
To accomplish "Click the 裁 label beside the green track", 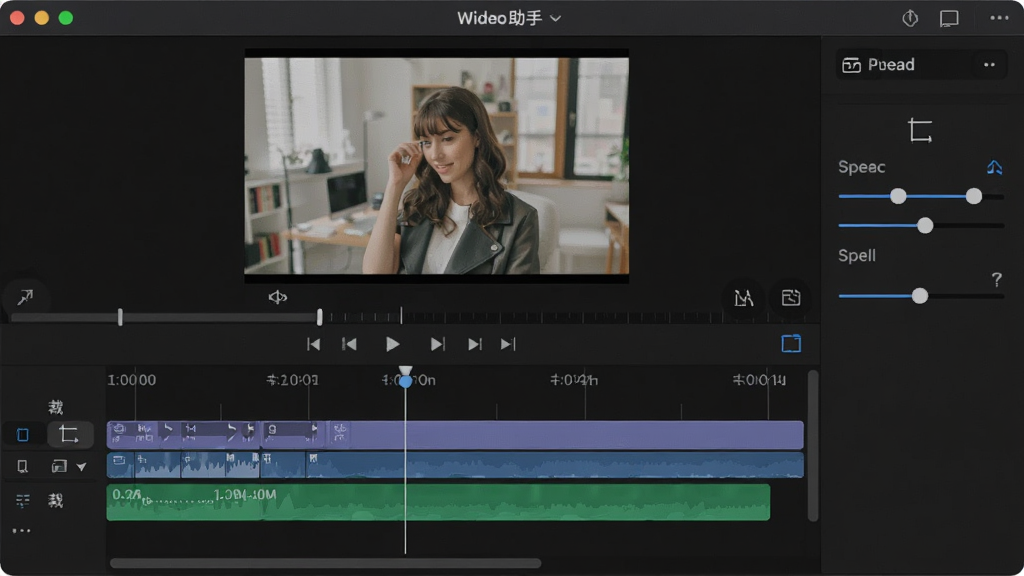I will 56,501.
